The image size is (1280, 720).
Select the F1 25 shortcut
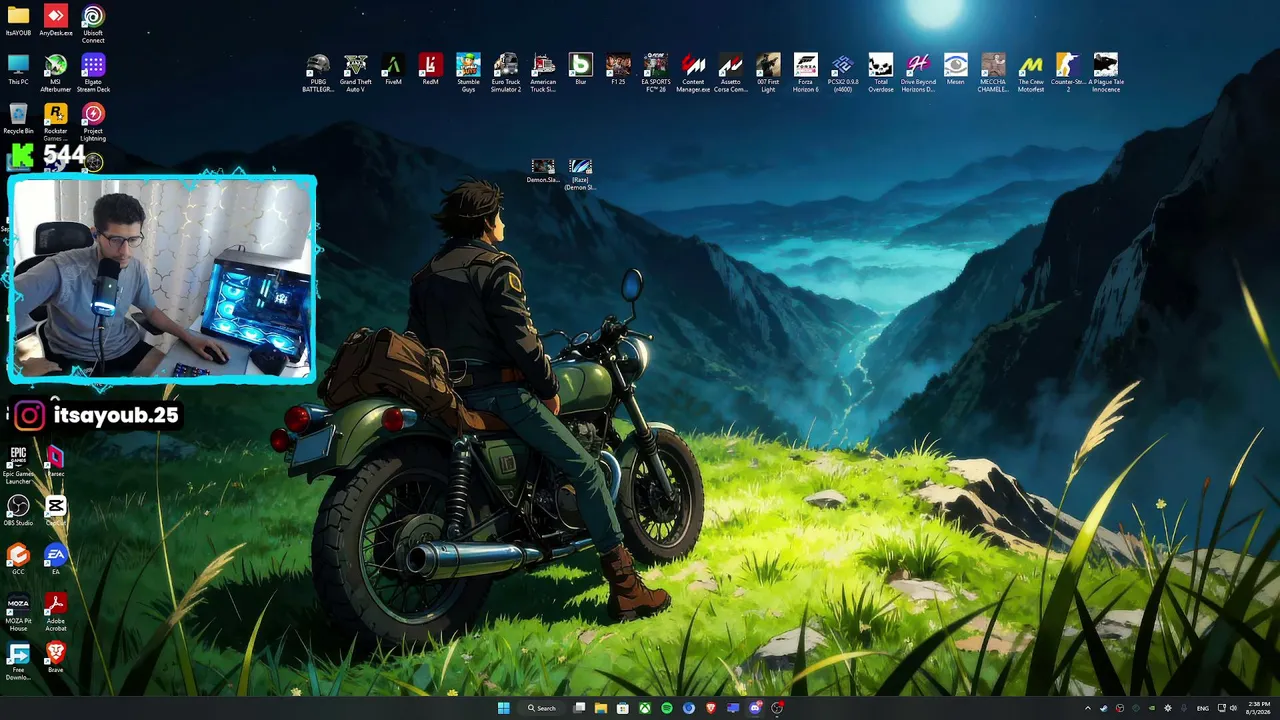(618, 70)
